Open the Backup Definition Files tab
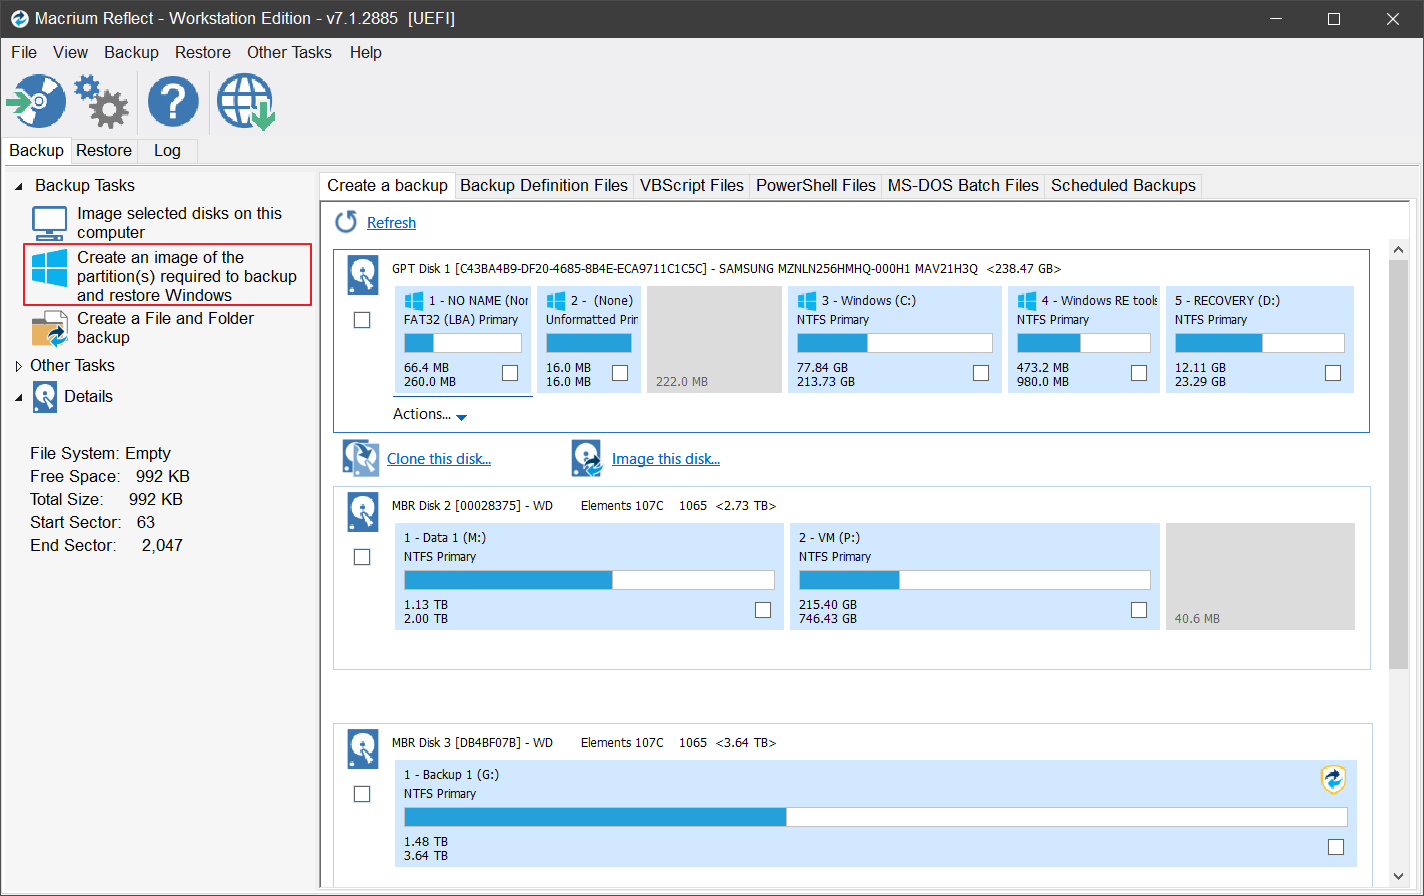1424x896 pixels. tap(544, 185)
